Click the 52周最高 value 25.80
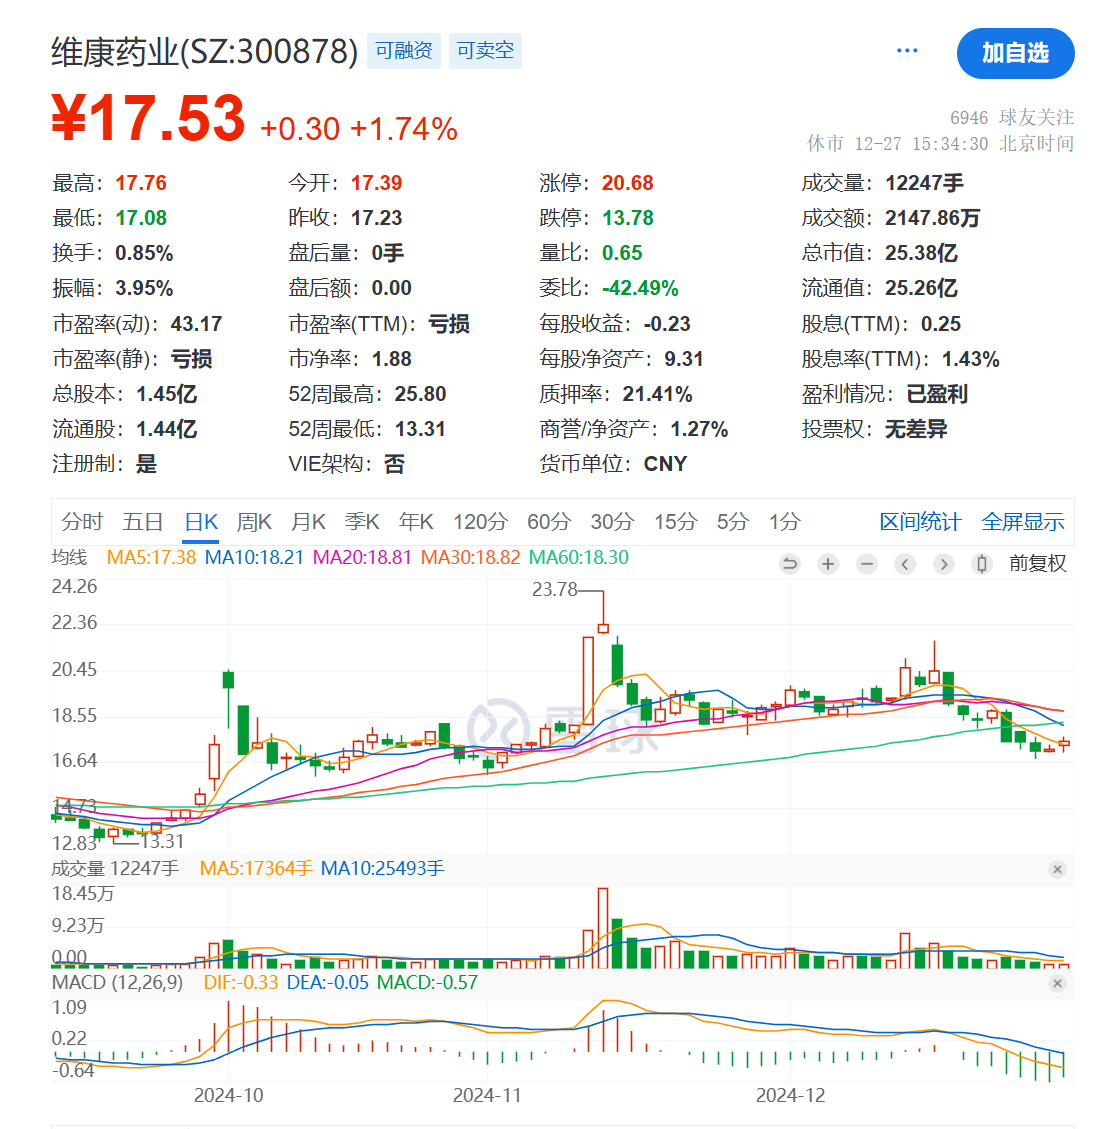This screenshot has height=1129, width=1093. (420, 395)
